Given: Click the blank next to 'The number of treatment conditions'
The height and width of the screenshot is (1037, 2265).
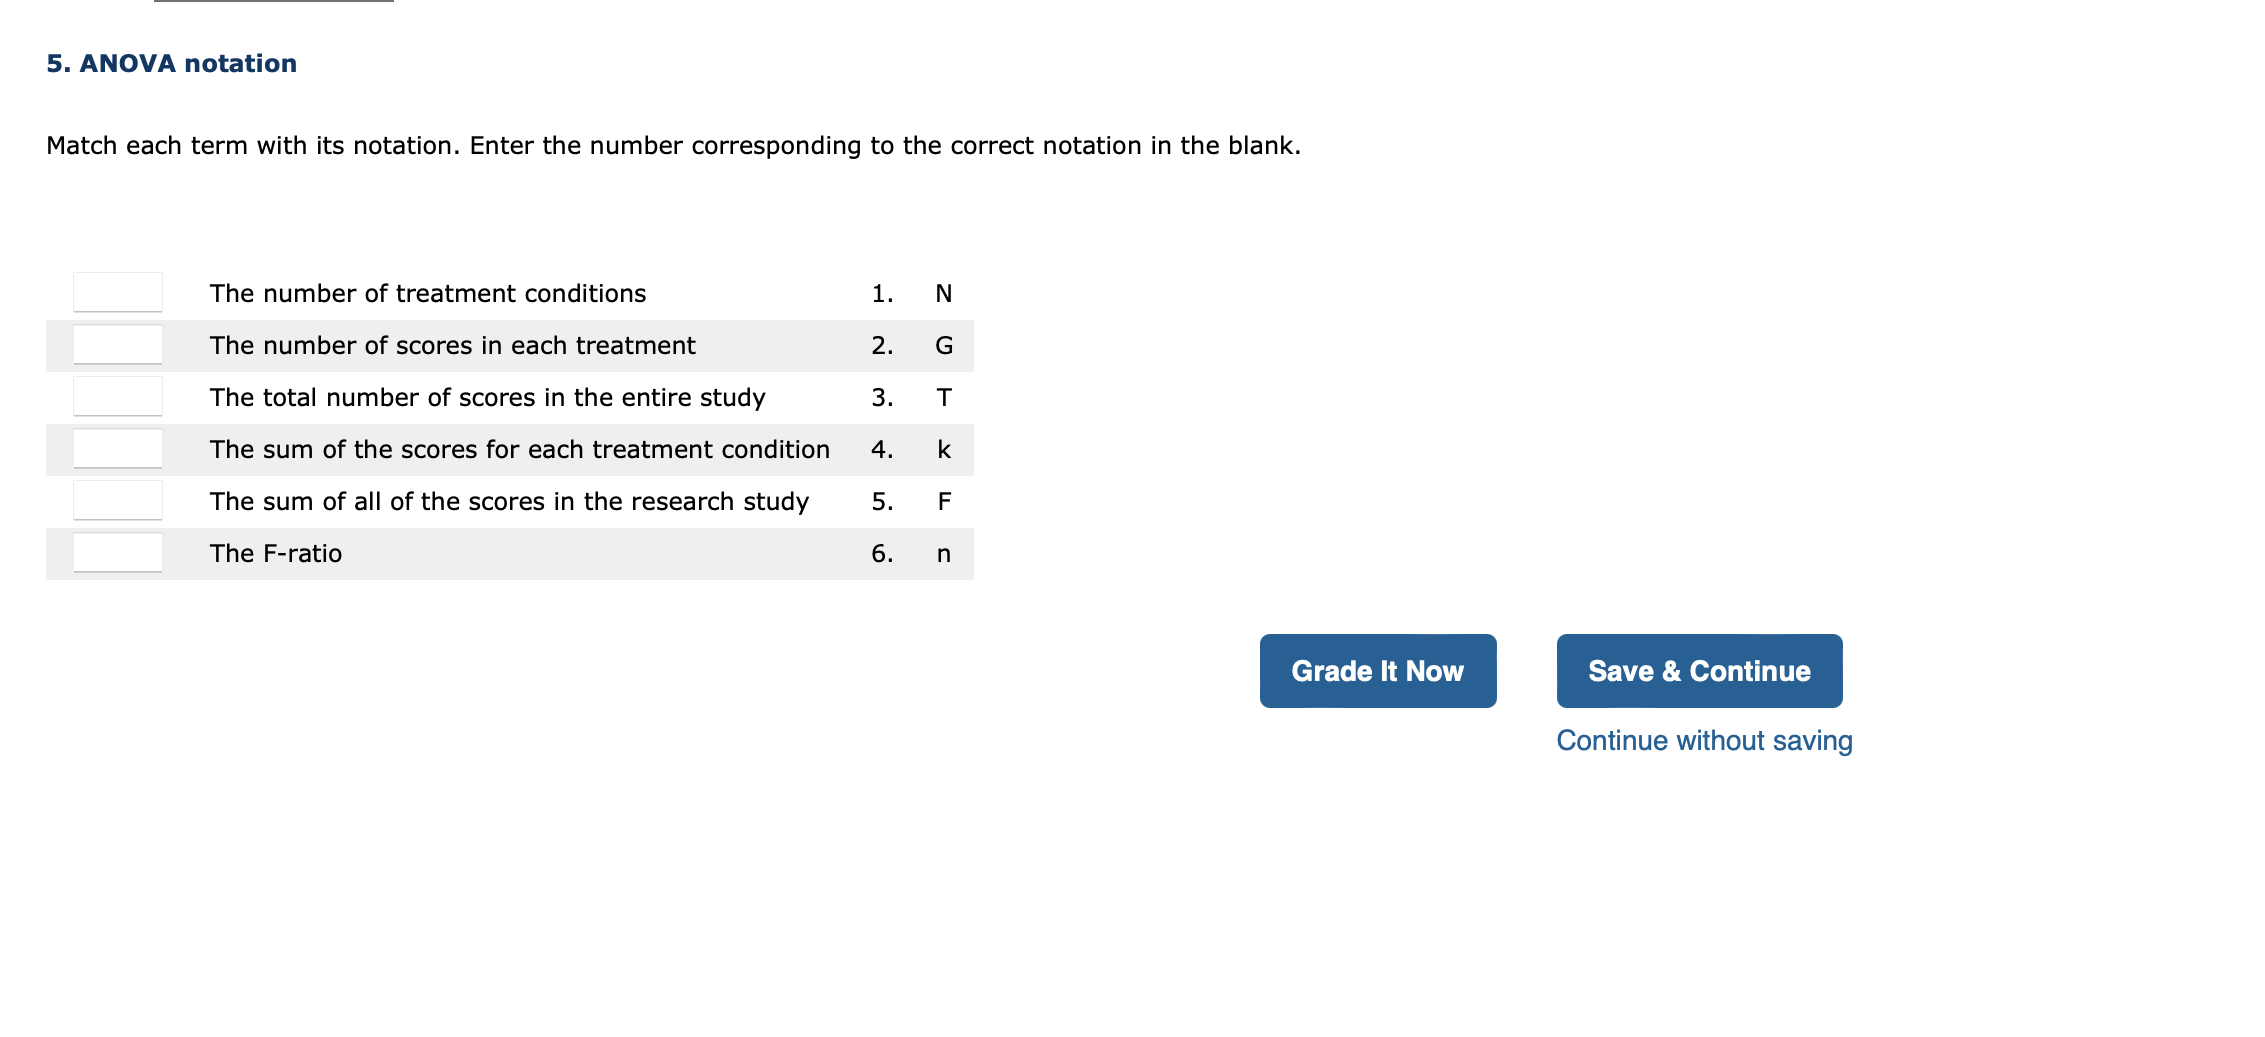Looking at the screenshot, I should 117,293.
